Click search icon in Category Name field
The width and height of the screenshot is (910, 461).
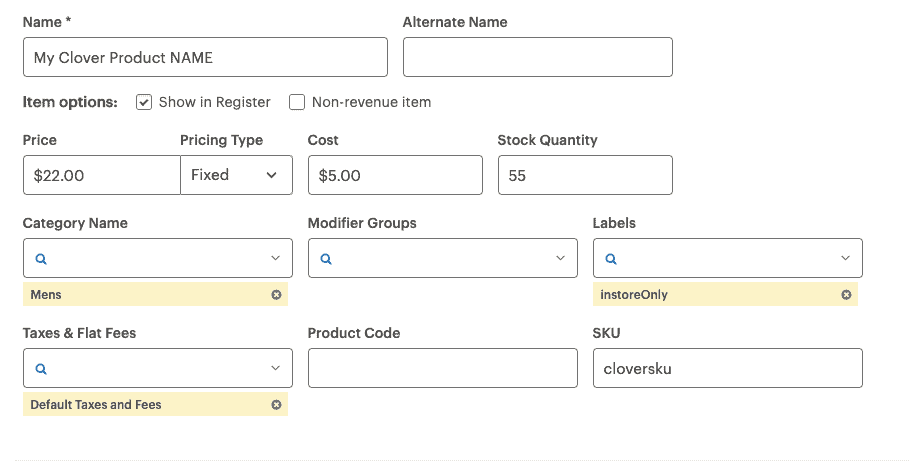(x=41, y=258)
